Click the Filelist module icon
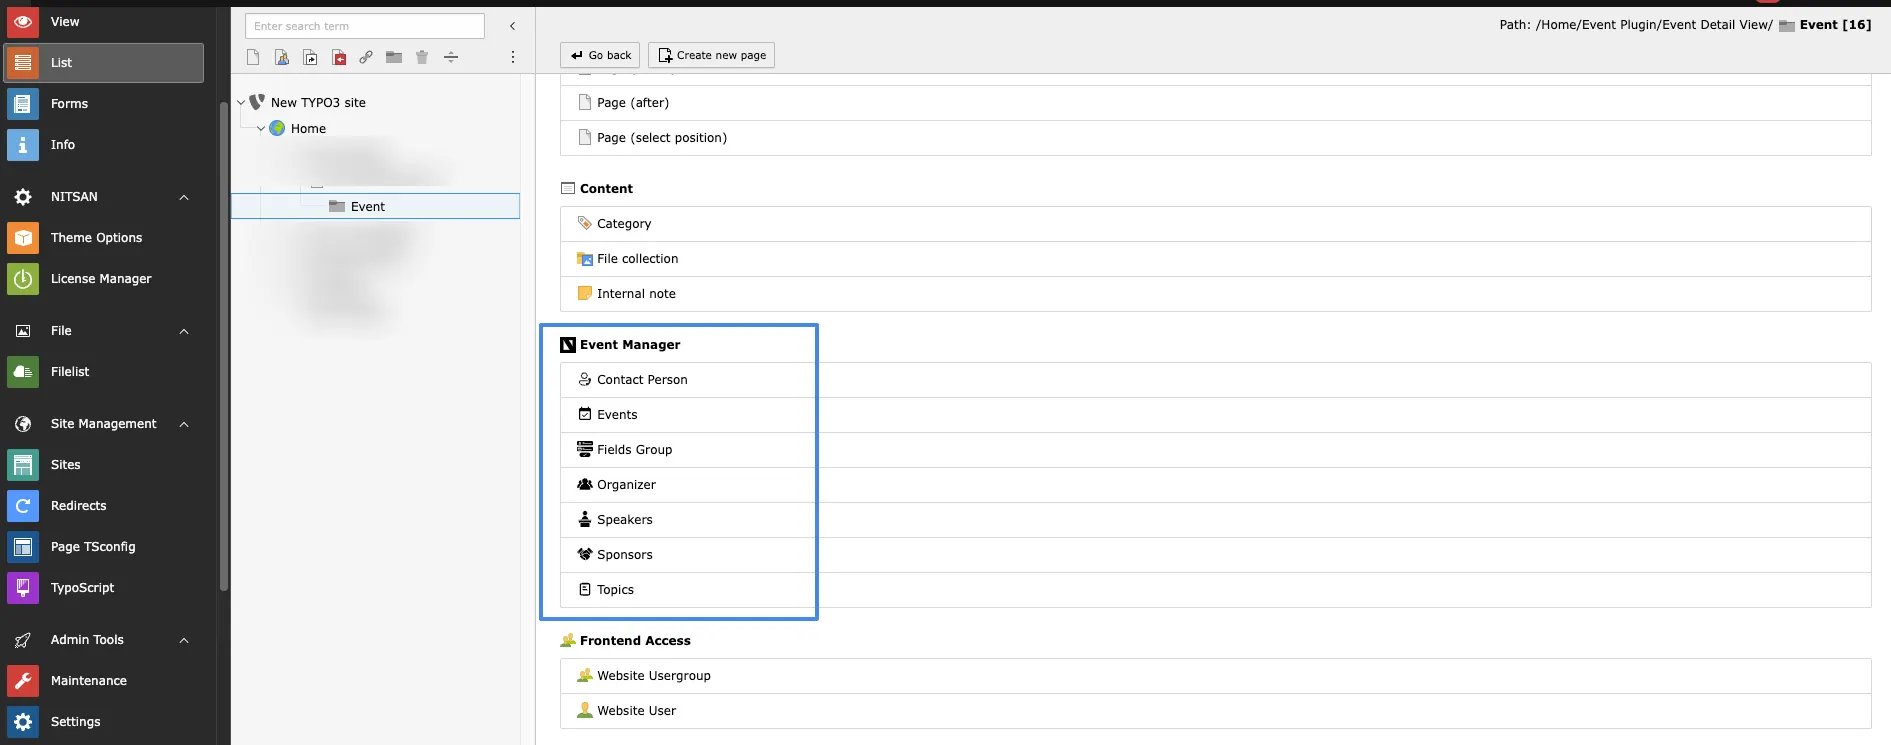Screen dimensions: 1891x745 point(23,371)
